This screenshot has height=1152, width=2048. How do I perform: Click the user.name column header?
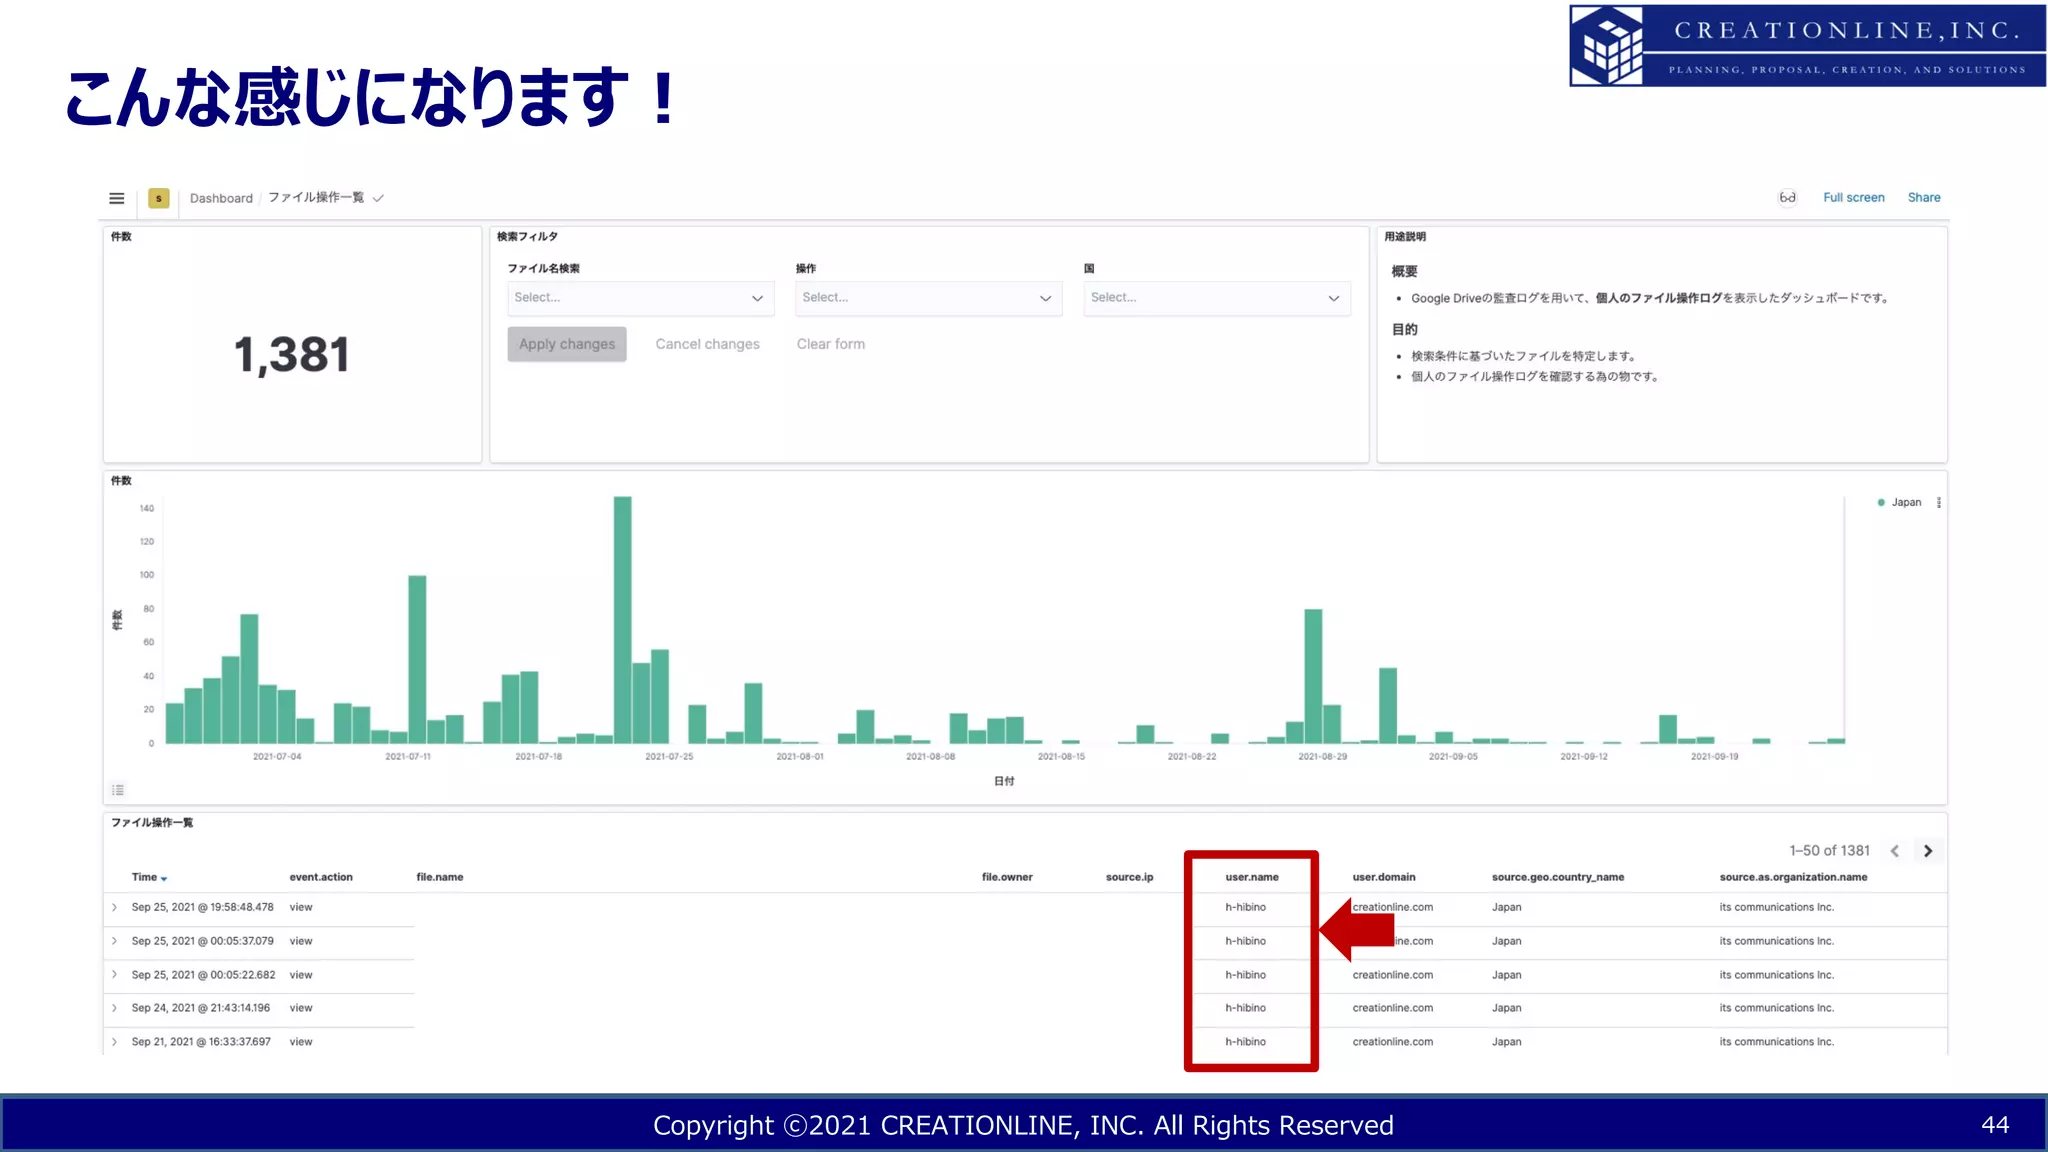click(1251, 877)
